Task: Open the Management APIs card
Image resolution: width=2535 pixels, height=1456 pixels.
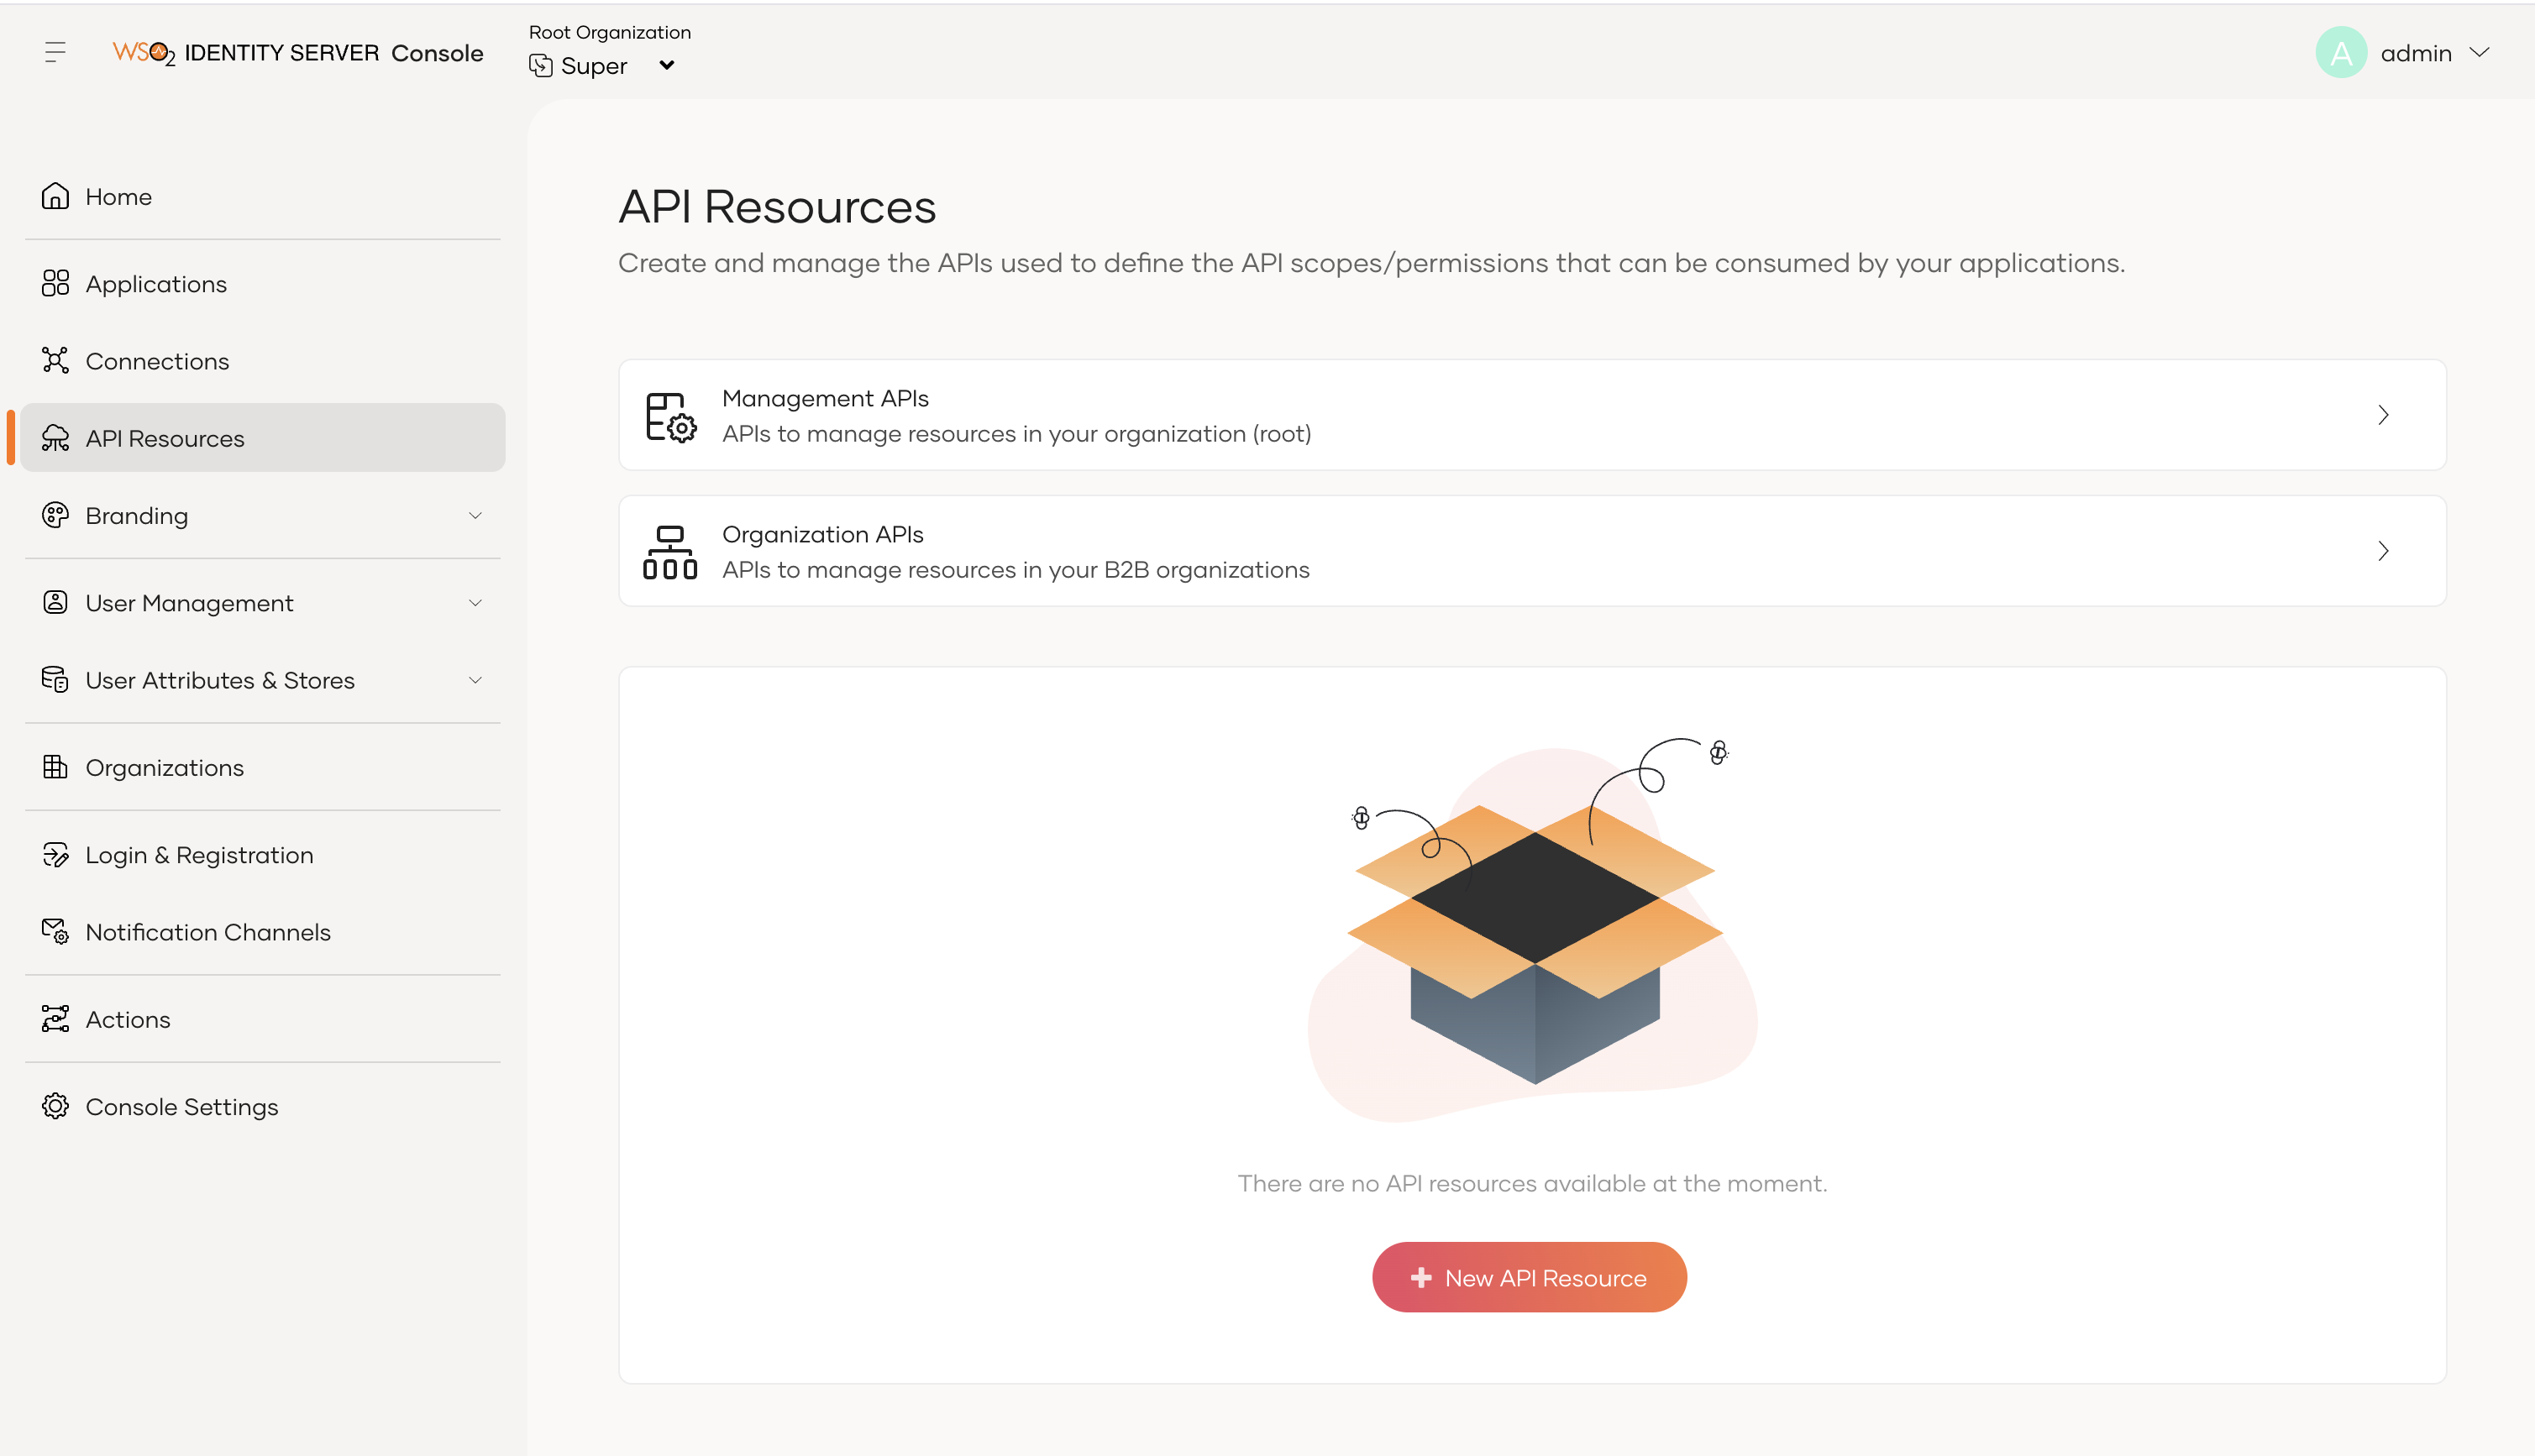Action: click(x=1531, y=415)
